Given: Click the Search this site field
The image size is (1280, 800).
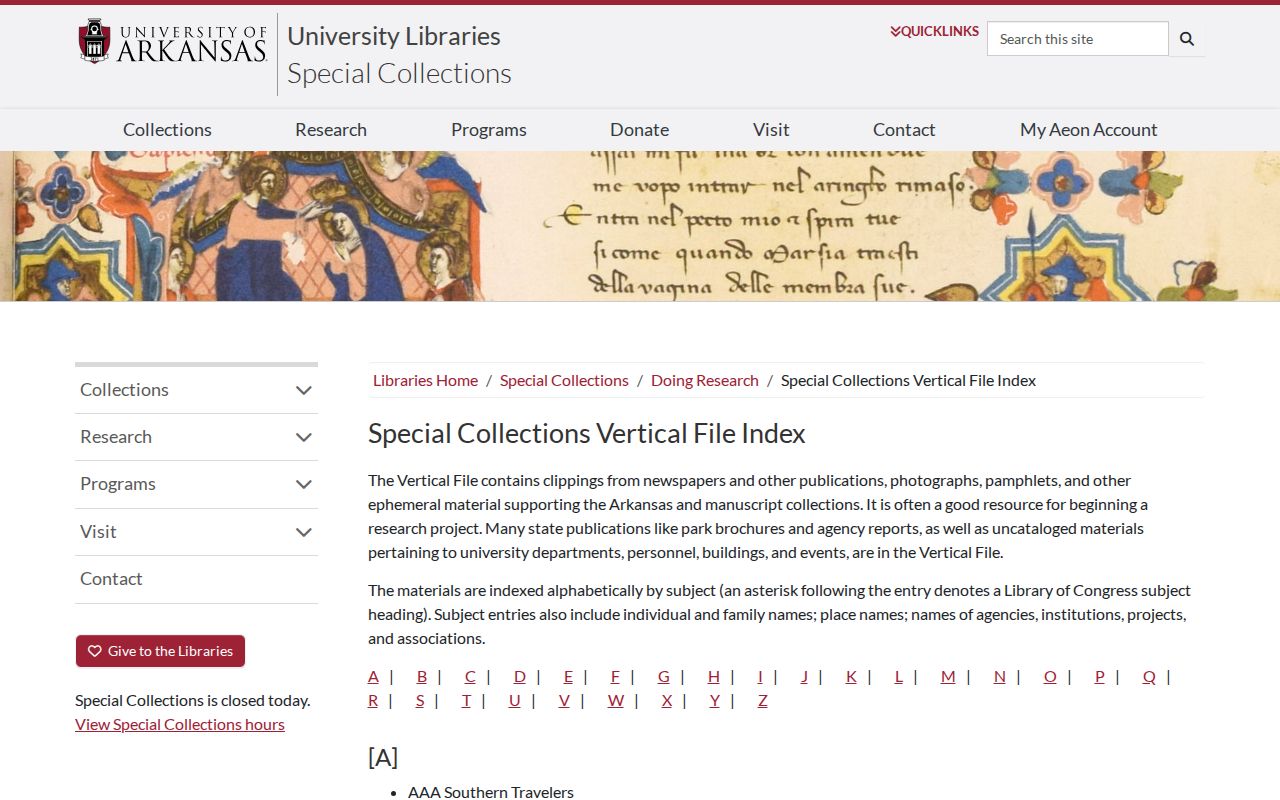Looking at the screenshot, I should coord(1078,39).
